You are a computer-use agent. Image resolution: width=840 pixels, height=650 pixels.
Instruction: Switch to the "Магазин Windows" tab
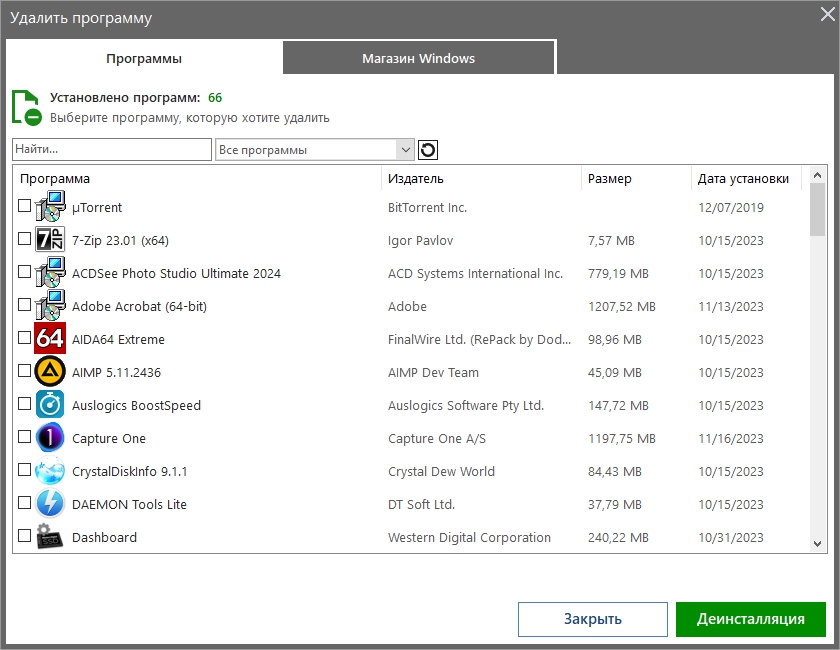point(418,58)
